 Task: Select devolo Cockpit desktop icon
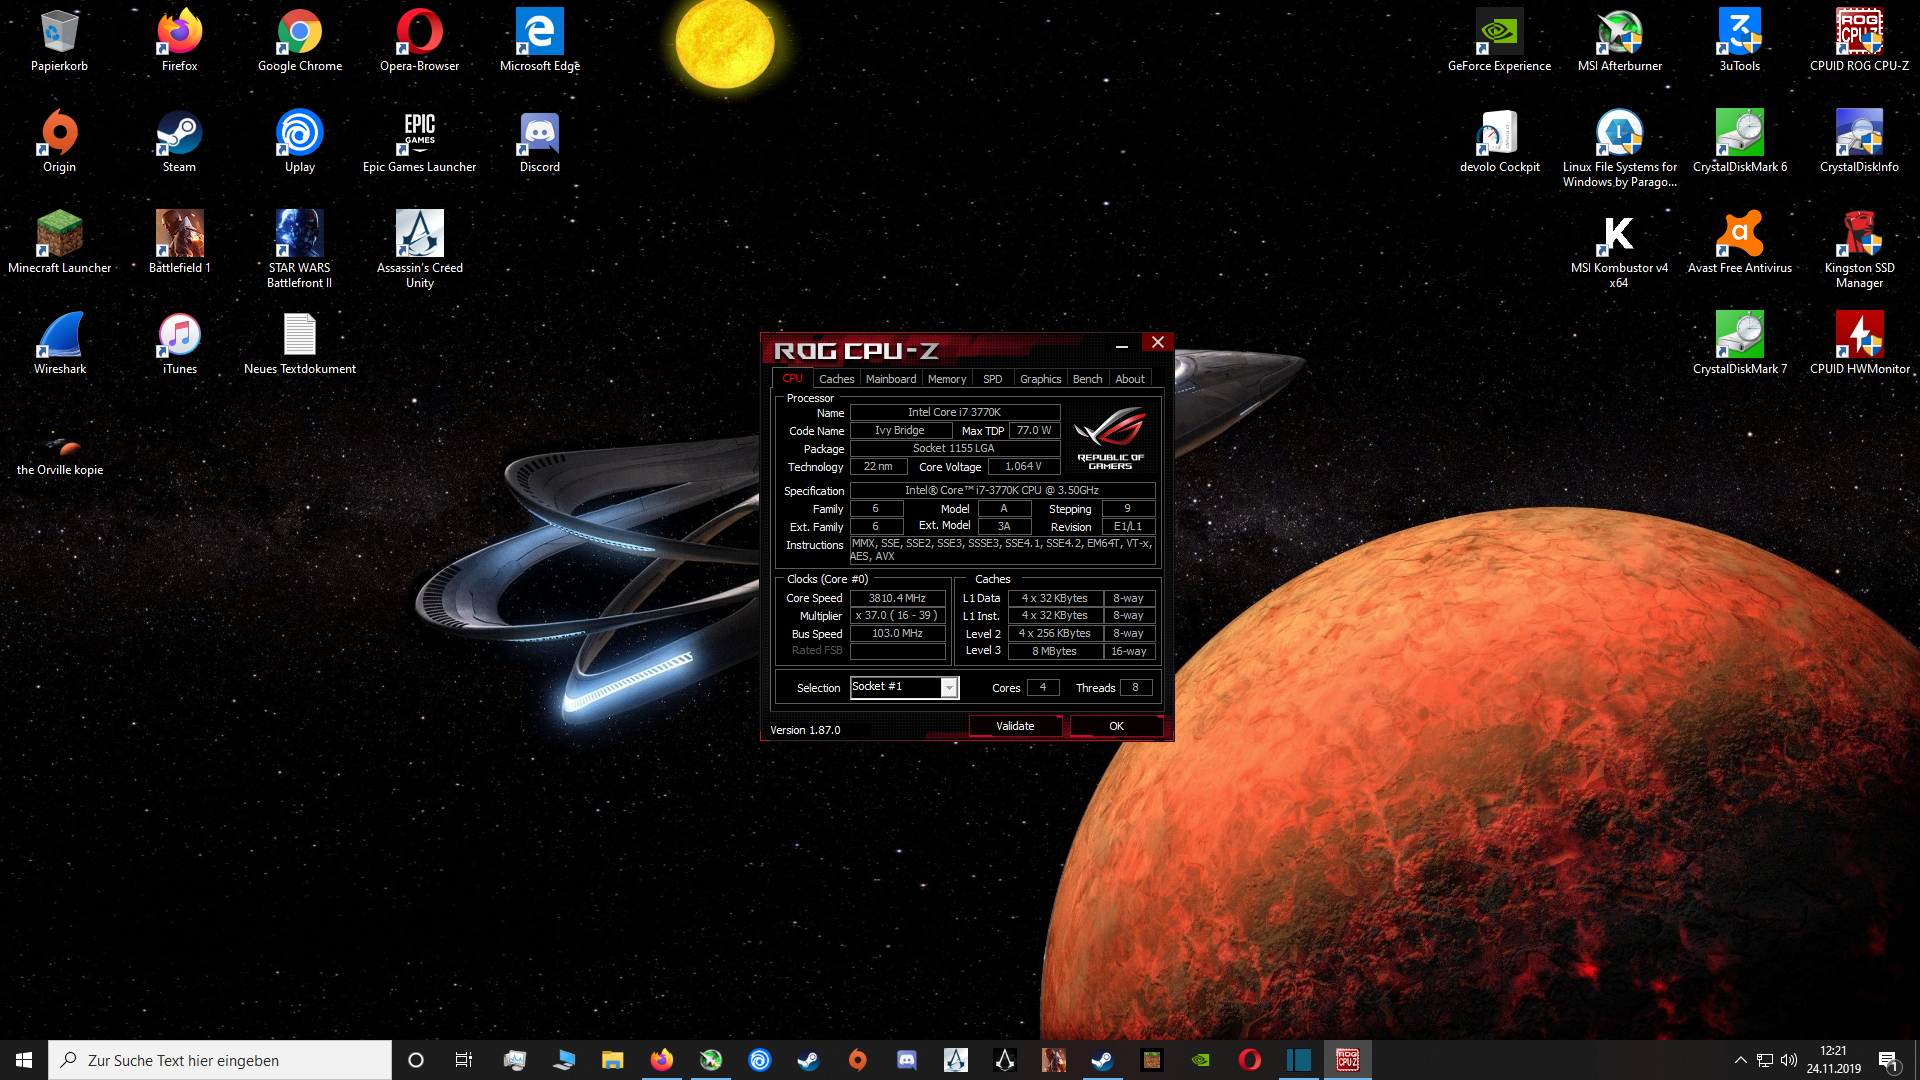point(1499,142)
